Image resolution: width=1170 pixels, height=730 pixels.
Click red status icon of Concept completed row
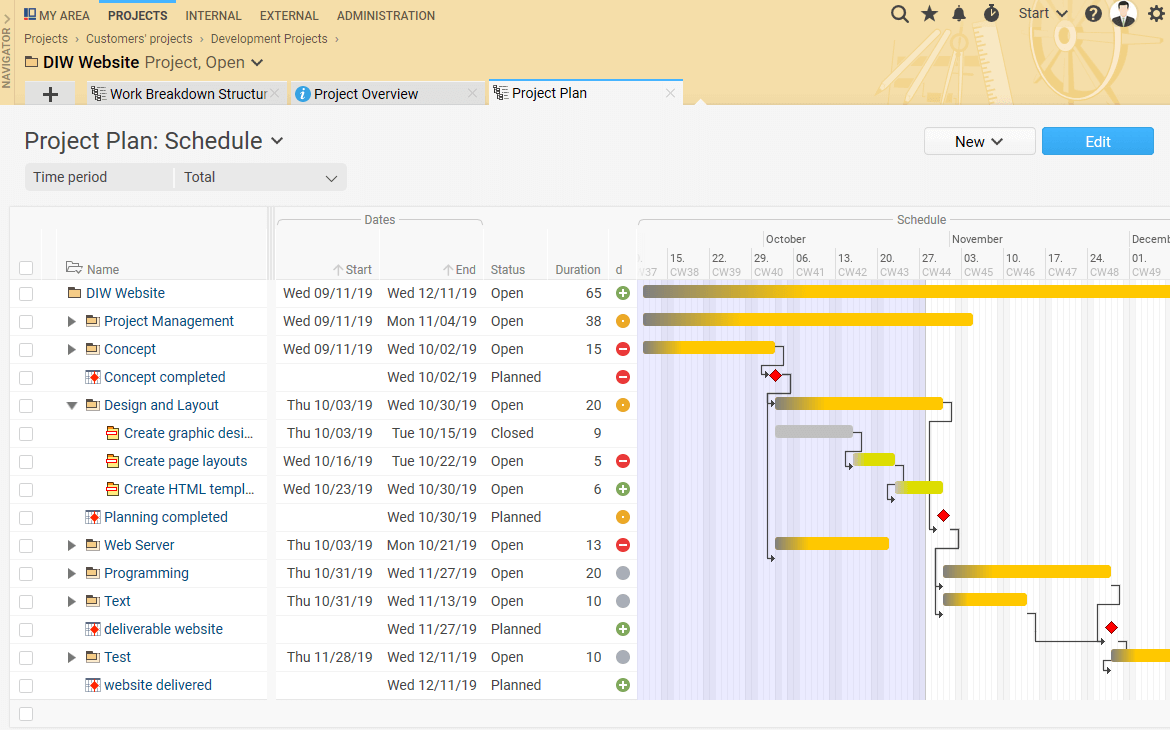623,377
